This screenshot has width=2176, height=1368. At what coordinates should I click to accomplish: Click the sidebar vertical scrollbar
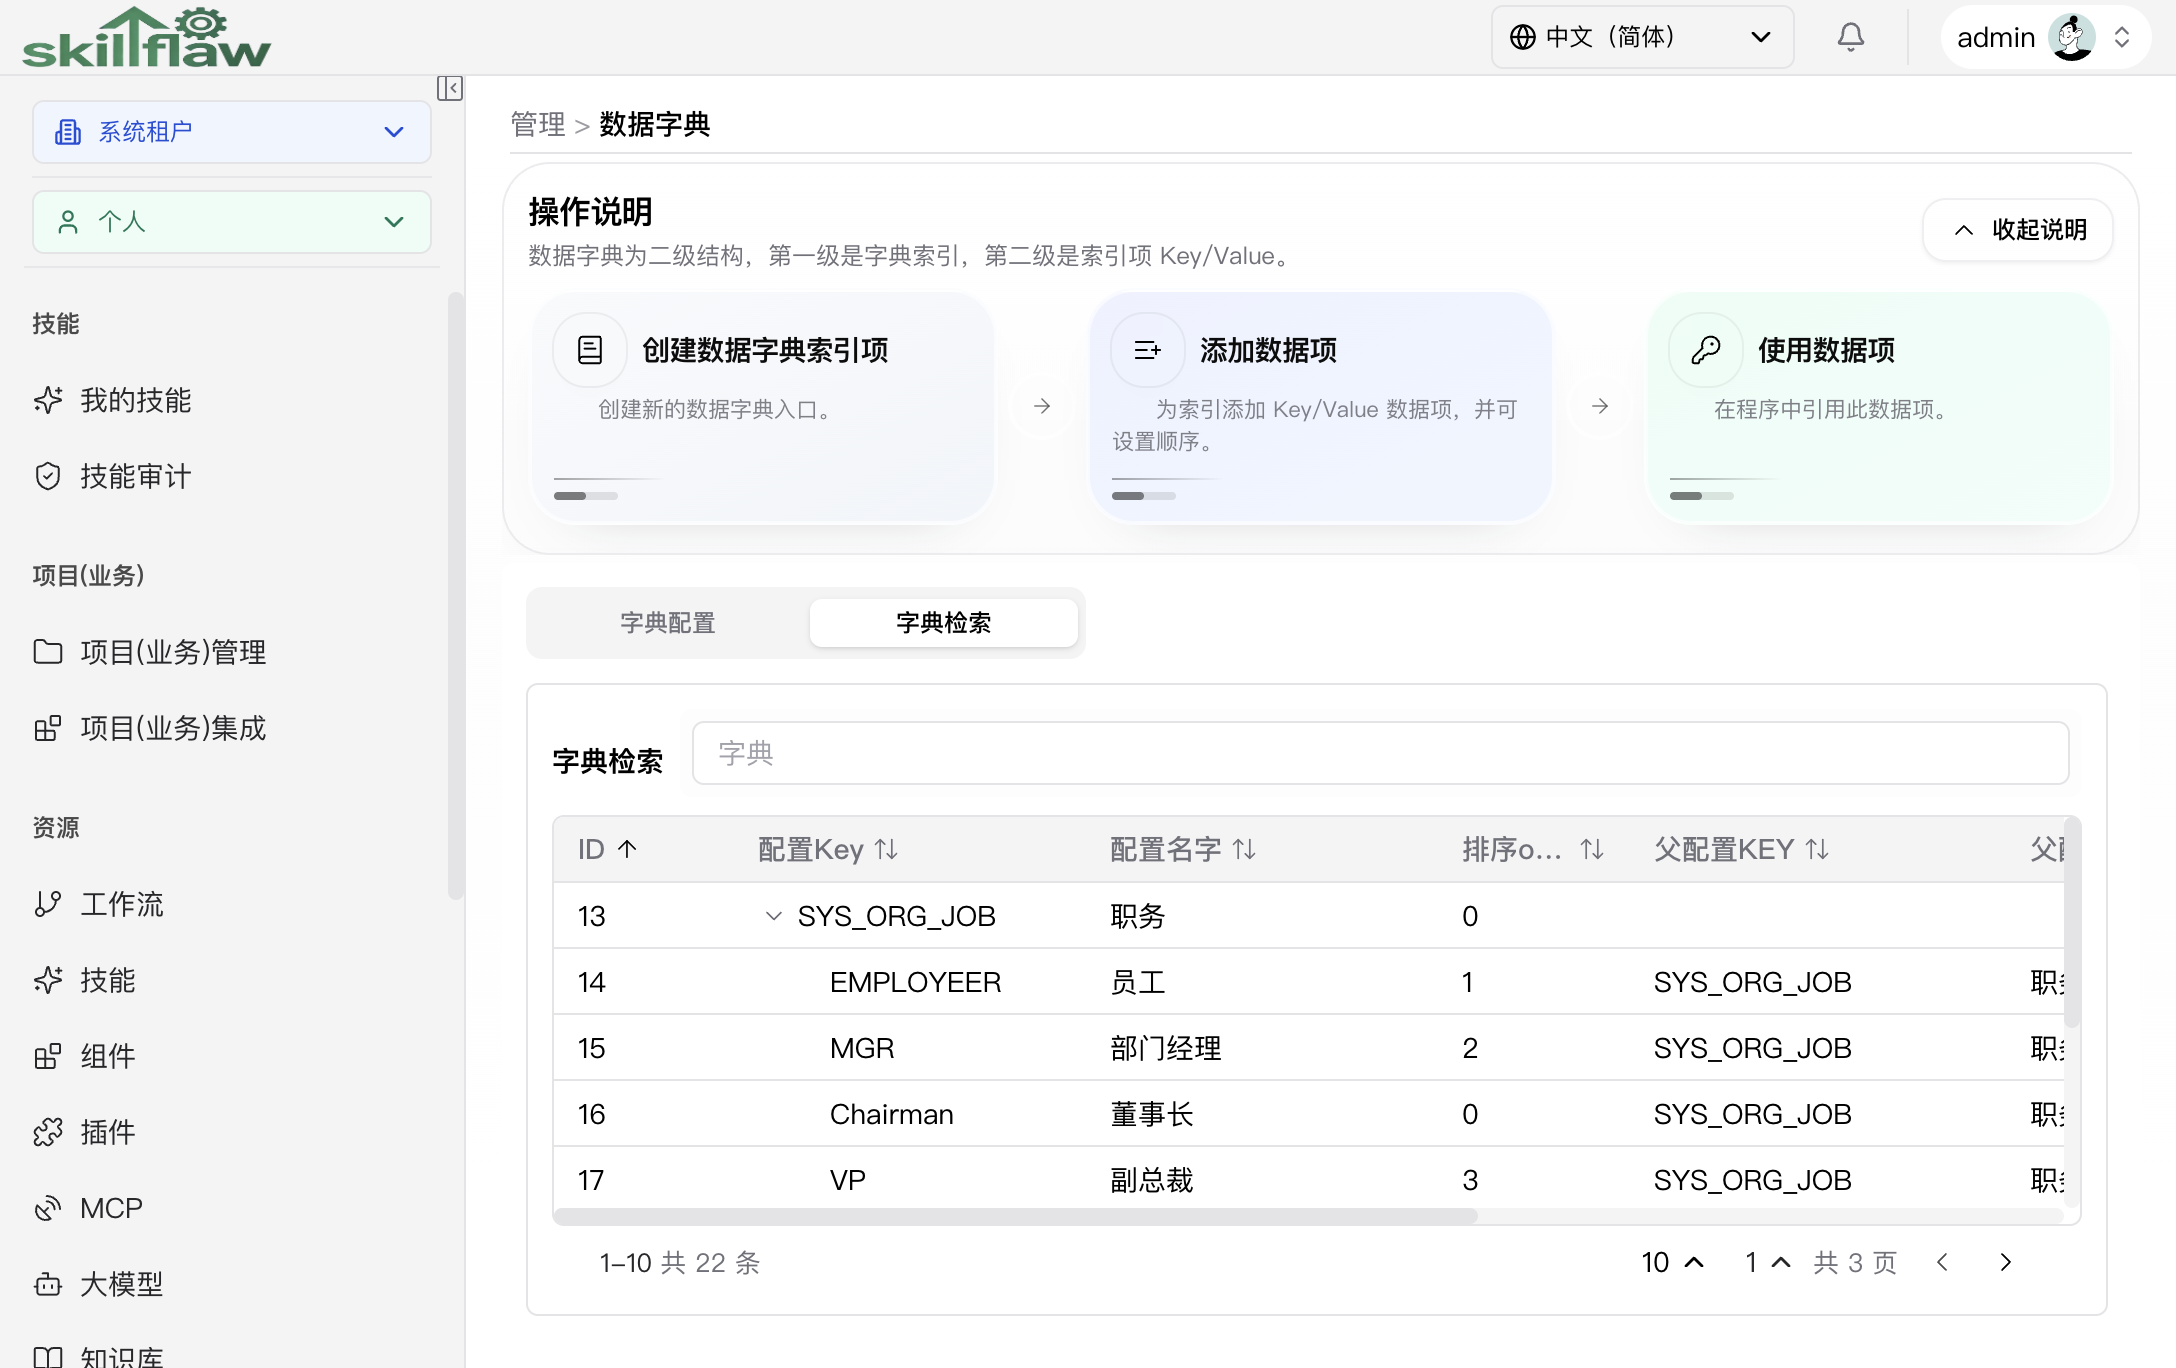456,596
